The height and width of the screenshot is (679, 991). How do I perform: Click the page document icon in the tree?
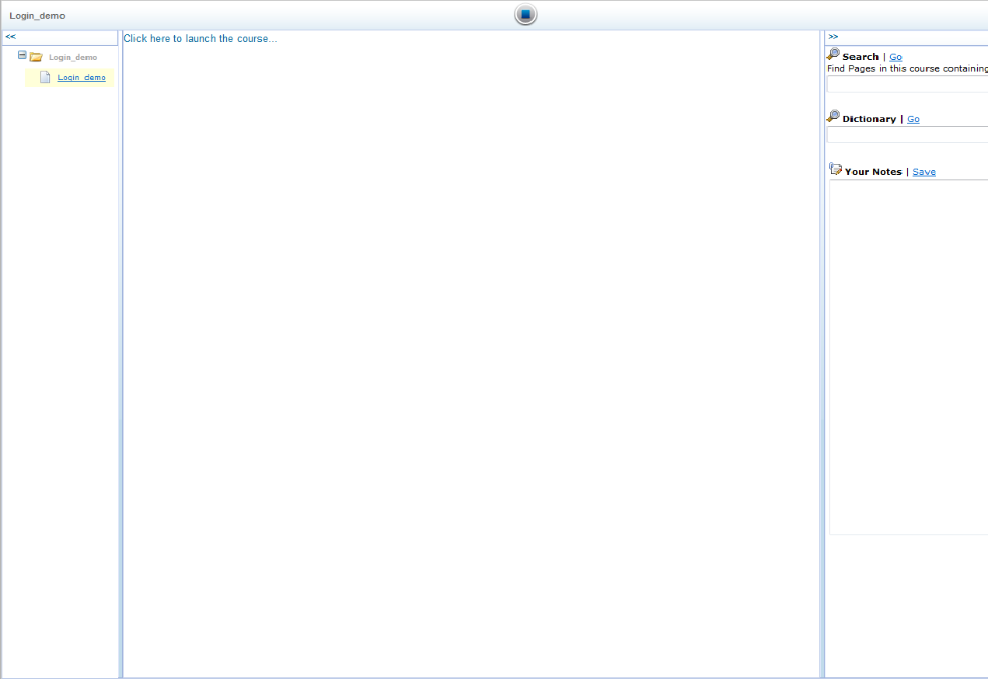(x=45, y=77)
